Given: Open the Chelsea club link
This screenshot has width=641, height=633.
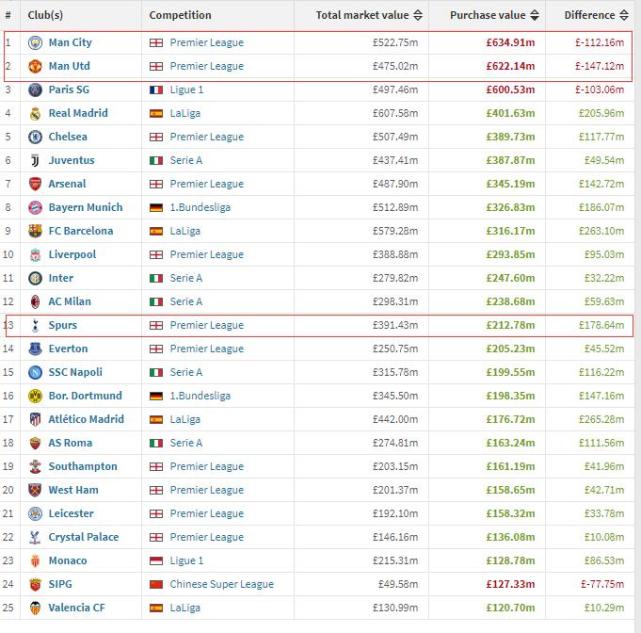Looking at the screenshot, I should [x=68, y=137].
